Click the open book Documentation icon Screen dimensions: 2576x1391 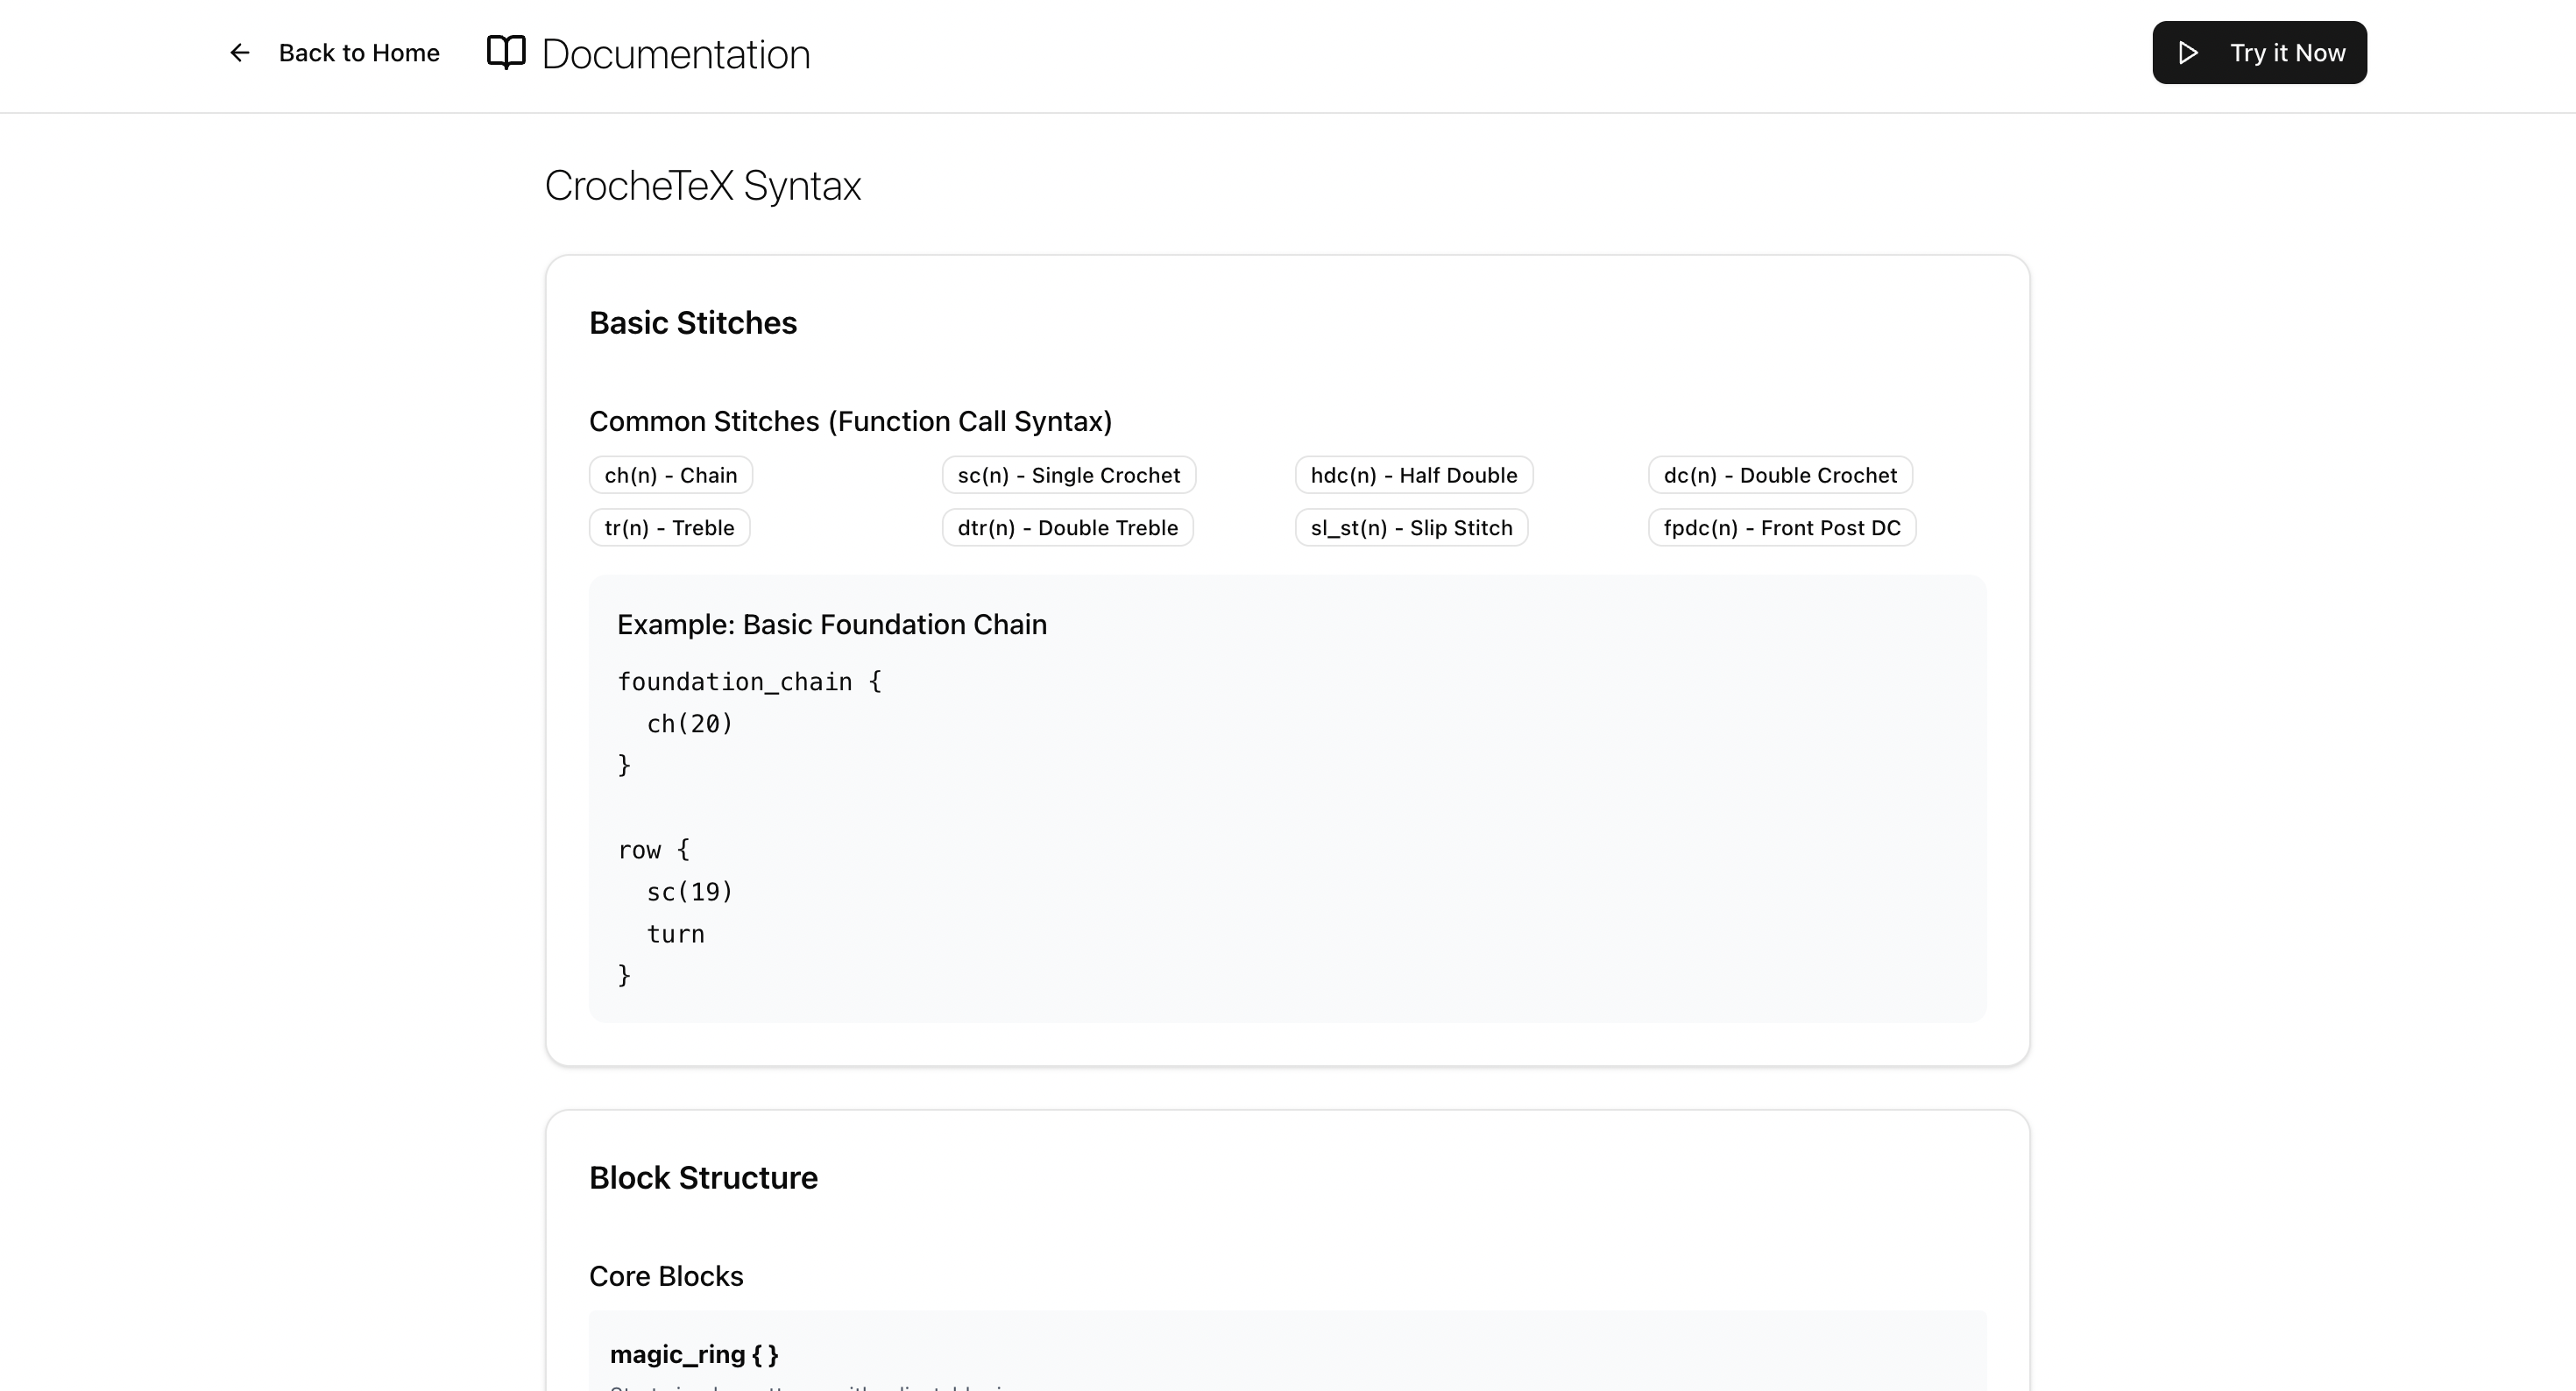506,53
